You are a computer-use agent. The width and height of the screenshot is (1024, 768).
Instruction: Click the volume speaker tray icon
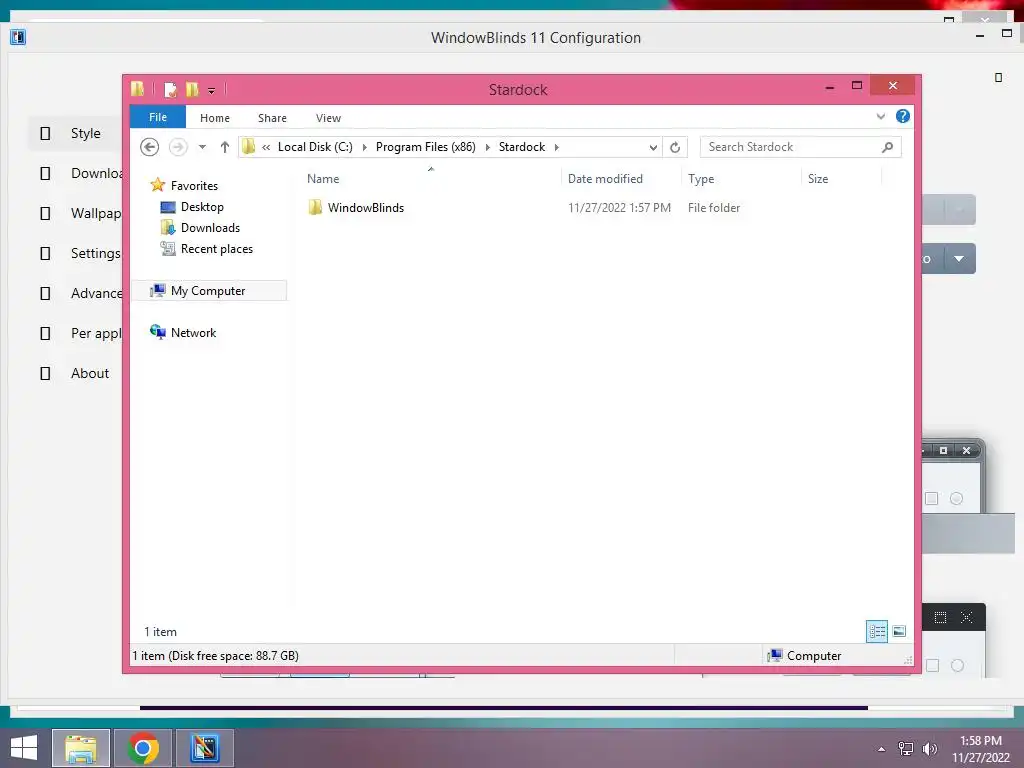pos(929,749)
